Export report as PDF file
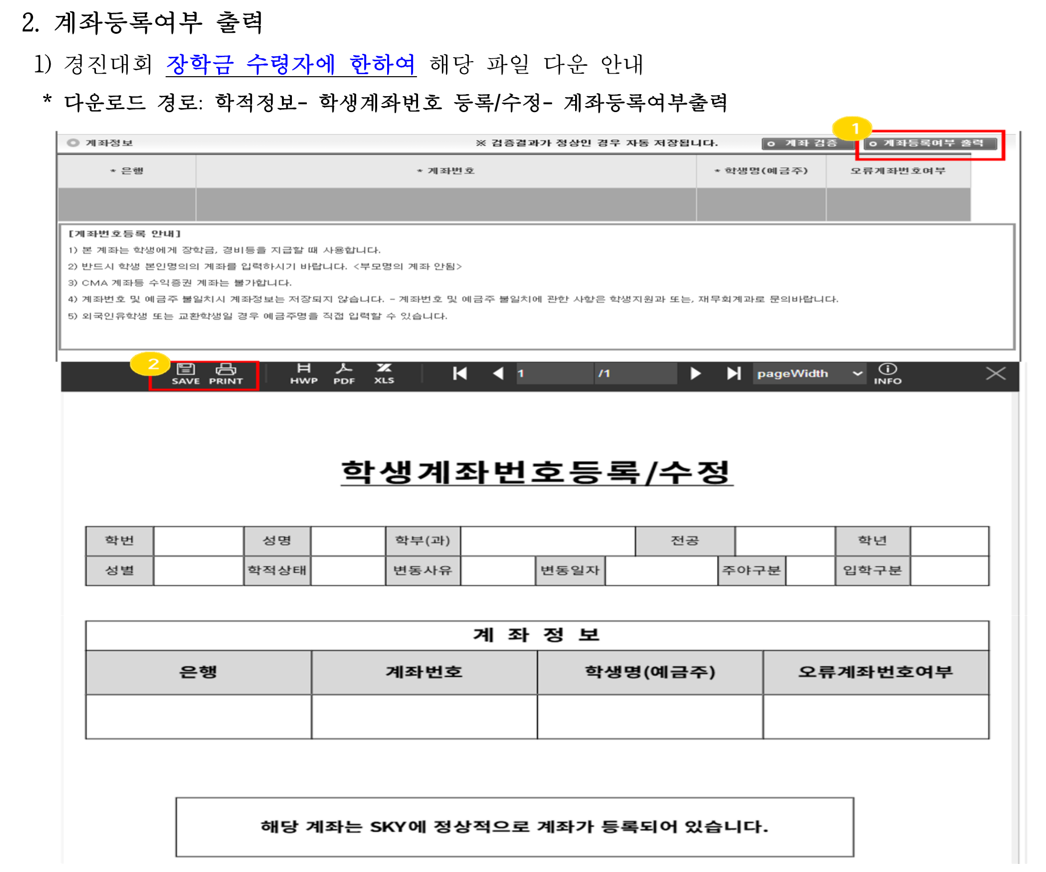The image size is (1046, 872). (344, 374)
